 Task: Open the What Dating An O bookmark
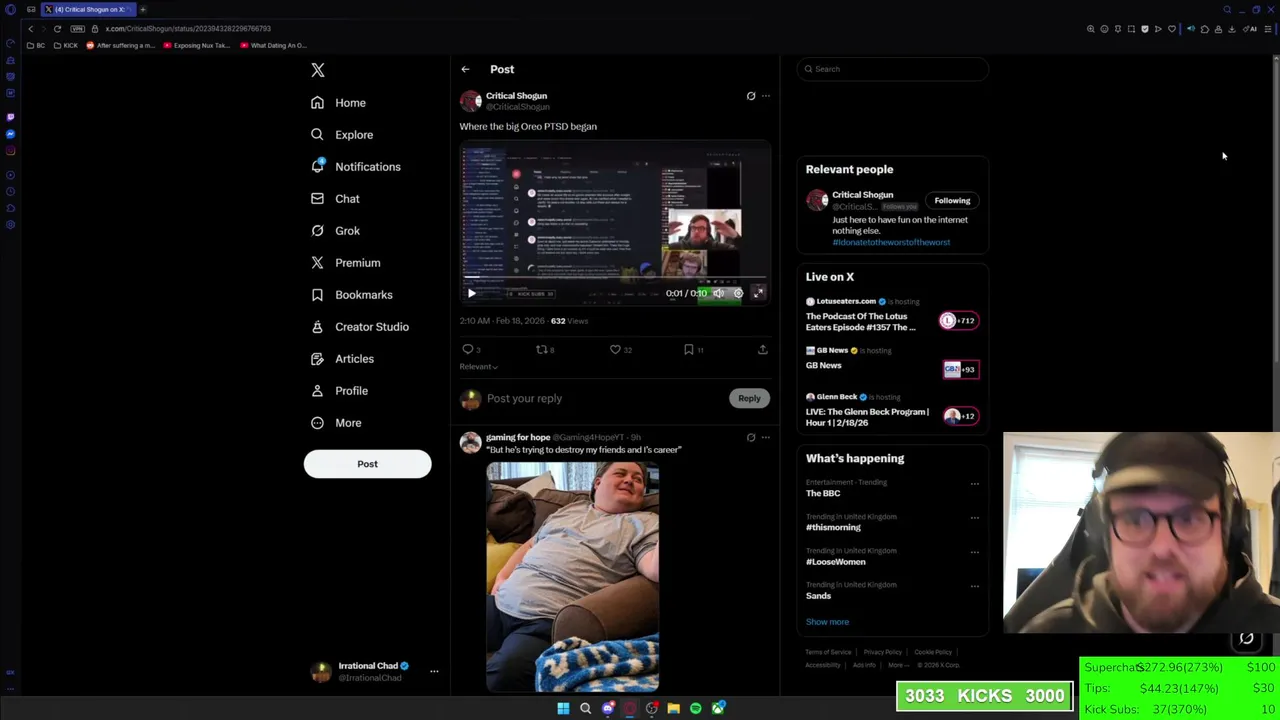click(274, 45)
